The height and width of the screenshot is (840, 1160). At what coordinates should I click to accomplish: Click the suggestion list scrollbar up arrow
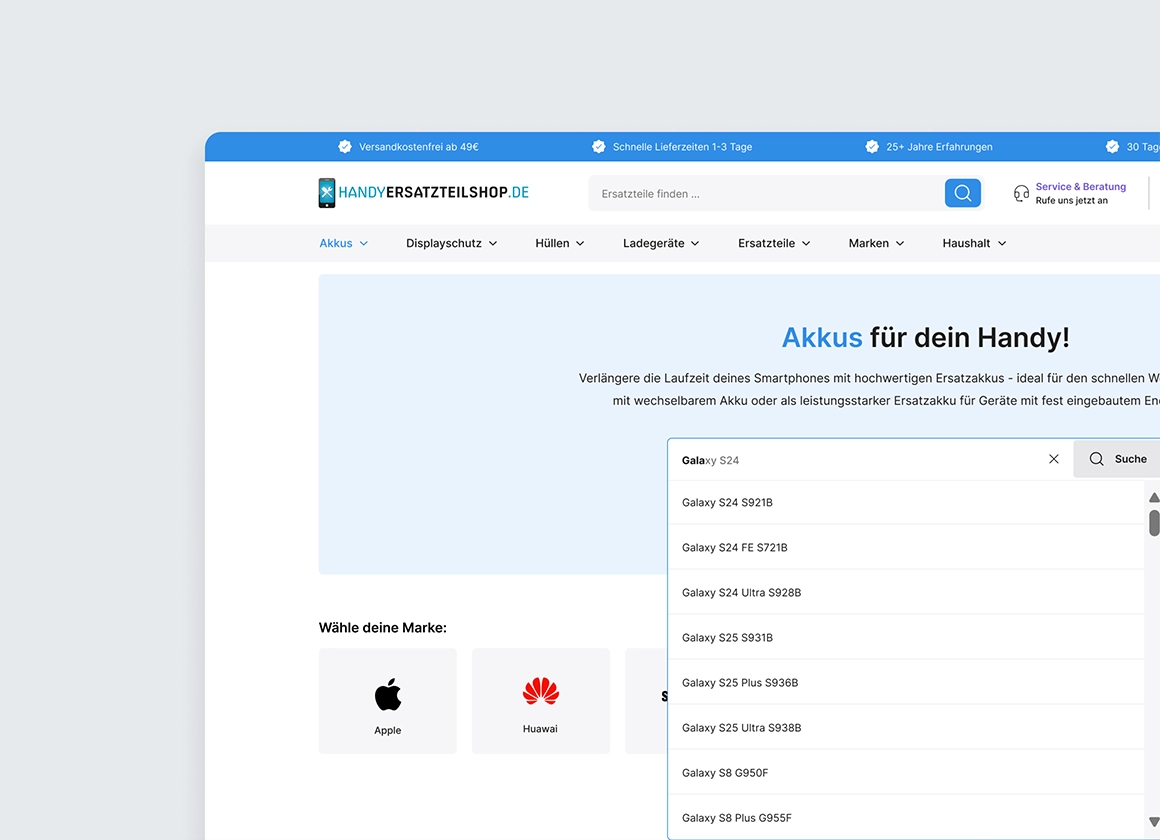click(x=1154, y=497)
